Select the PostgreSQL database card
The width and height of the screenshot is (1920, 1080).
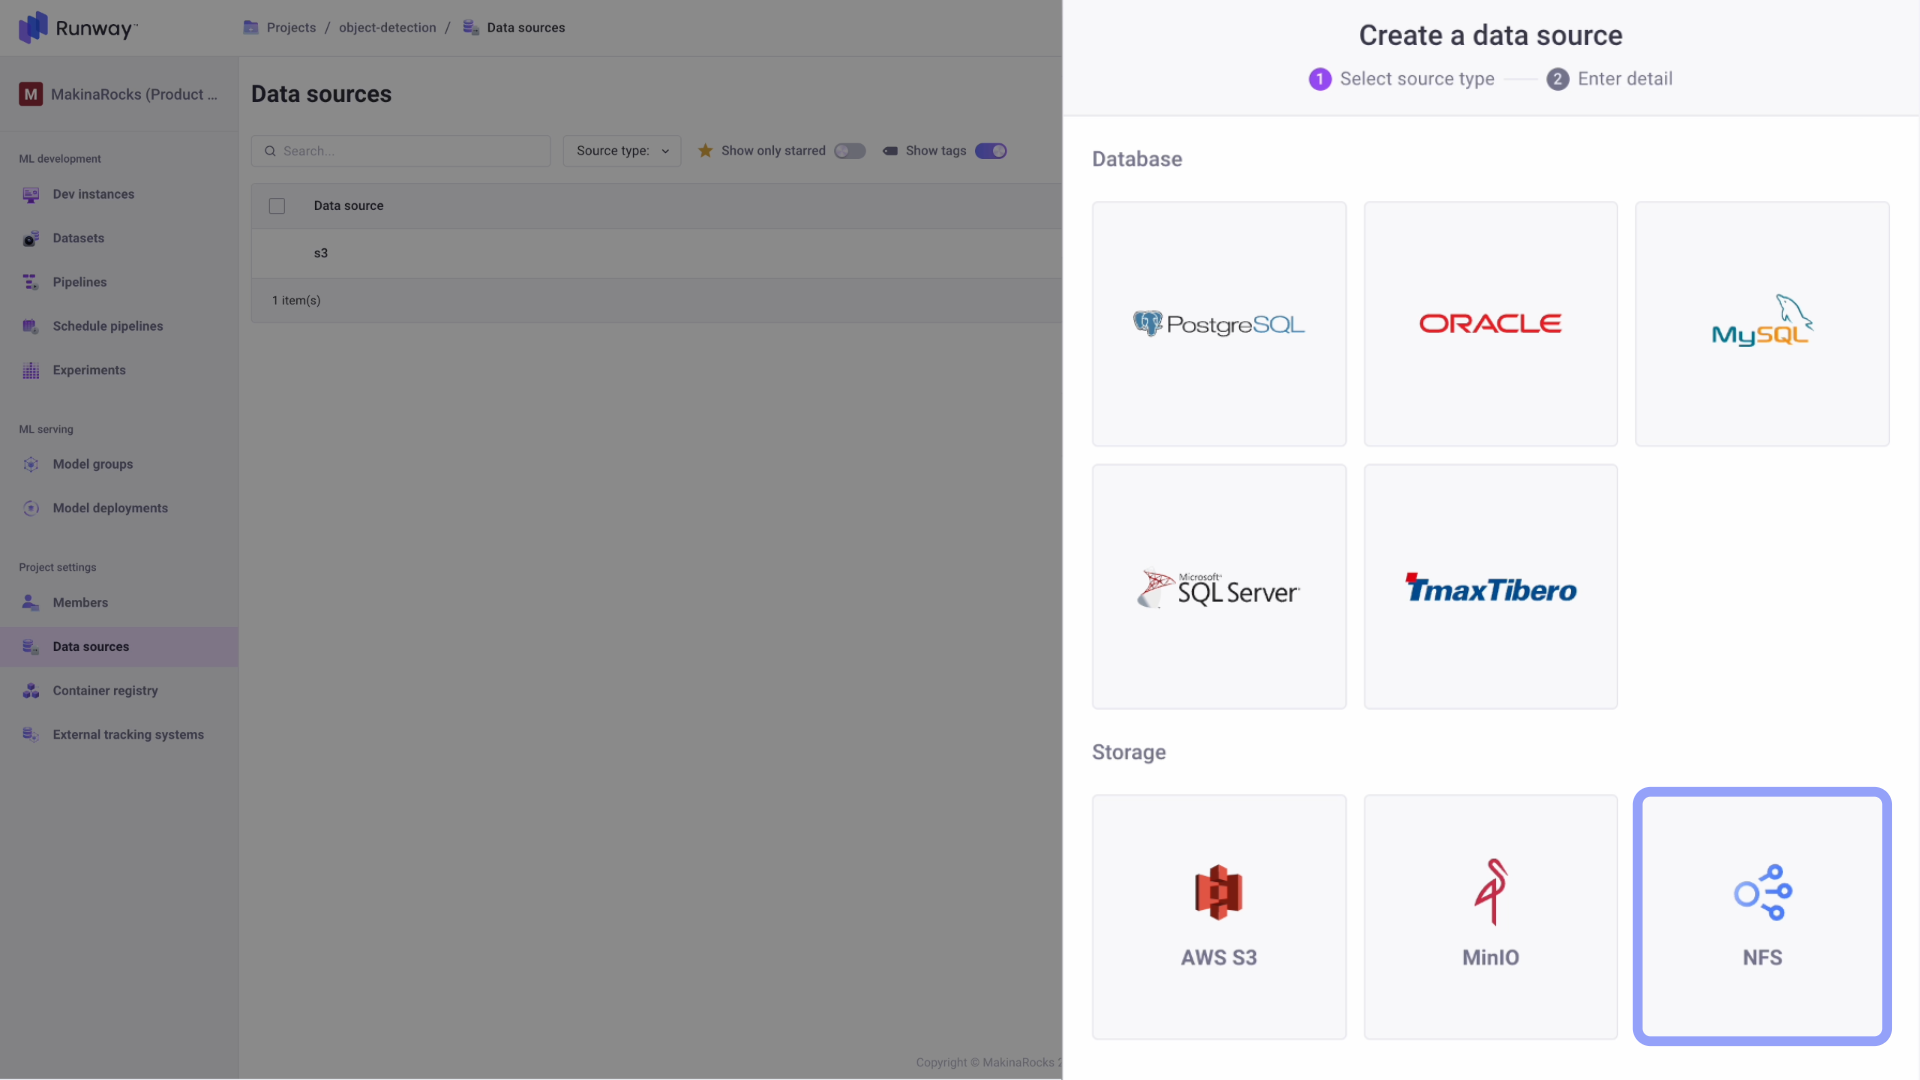[1219, 324]
